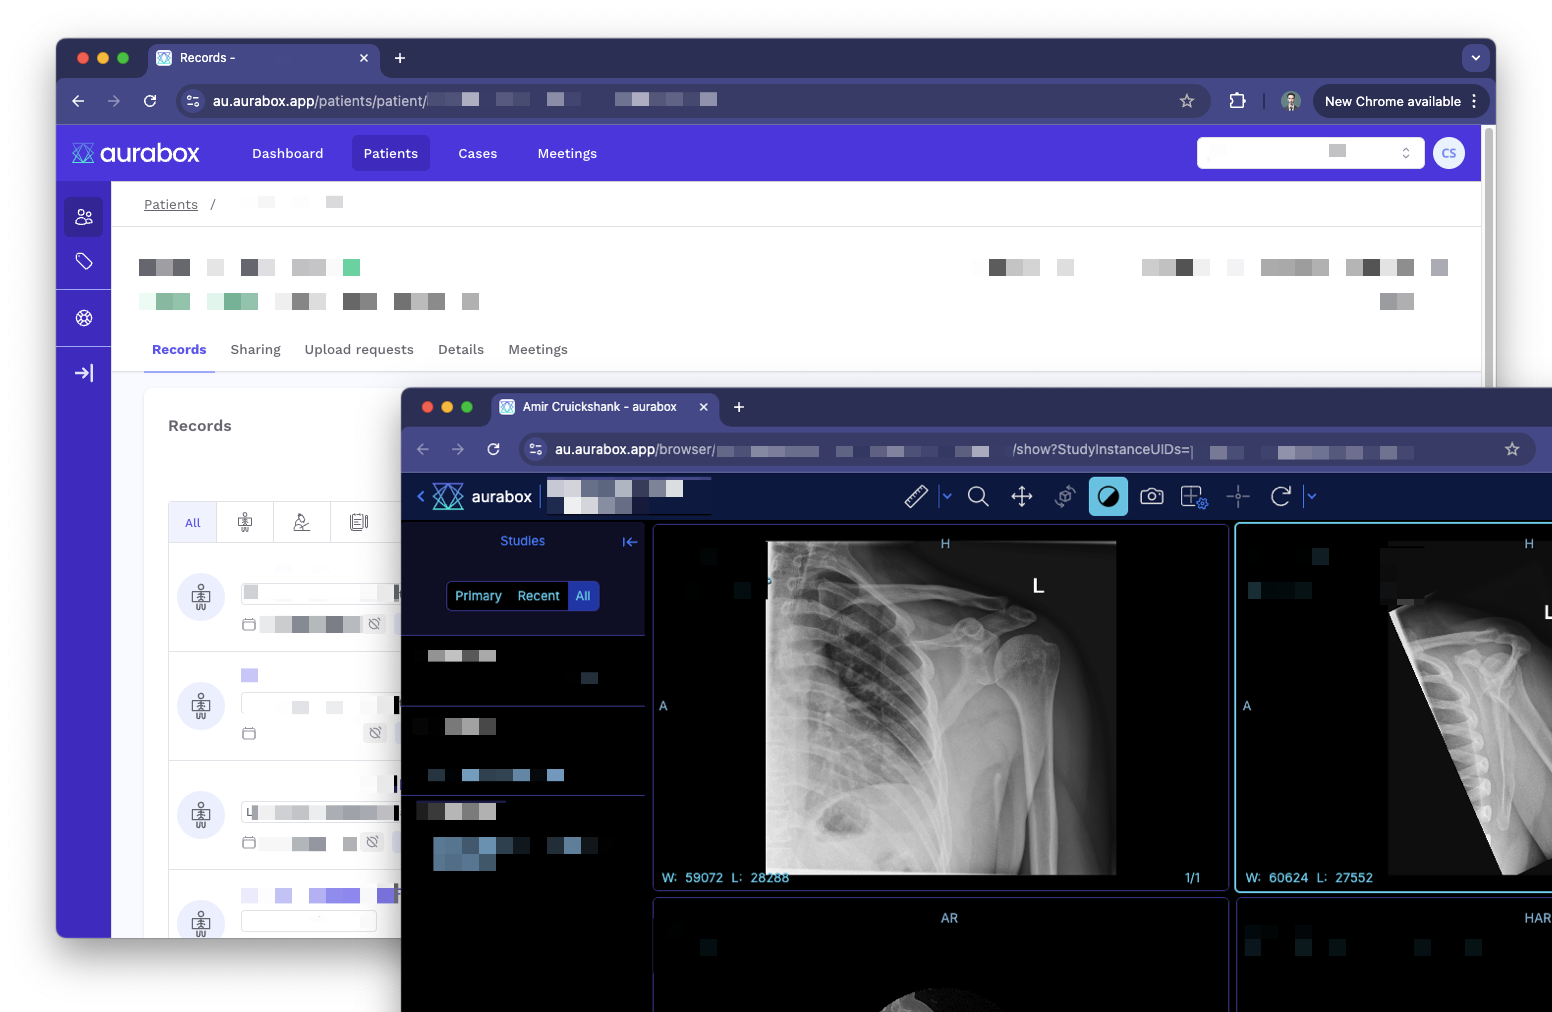Toggle the window level contrast tool
This screenshot has height=1012, width=1552.
[x=1108, y=497]
